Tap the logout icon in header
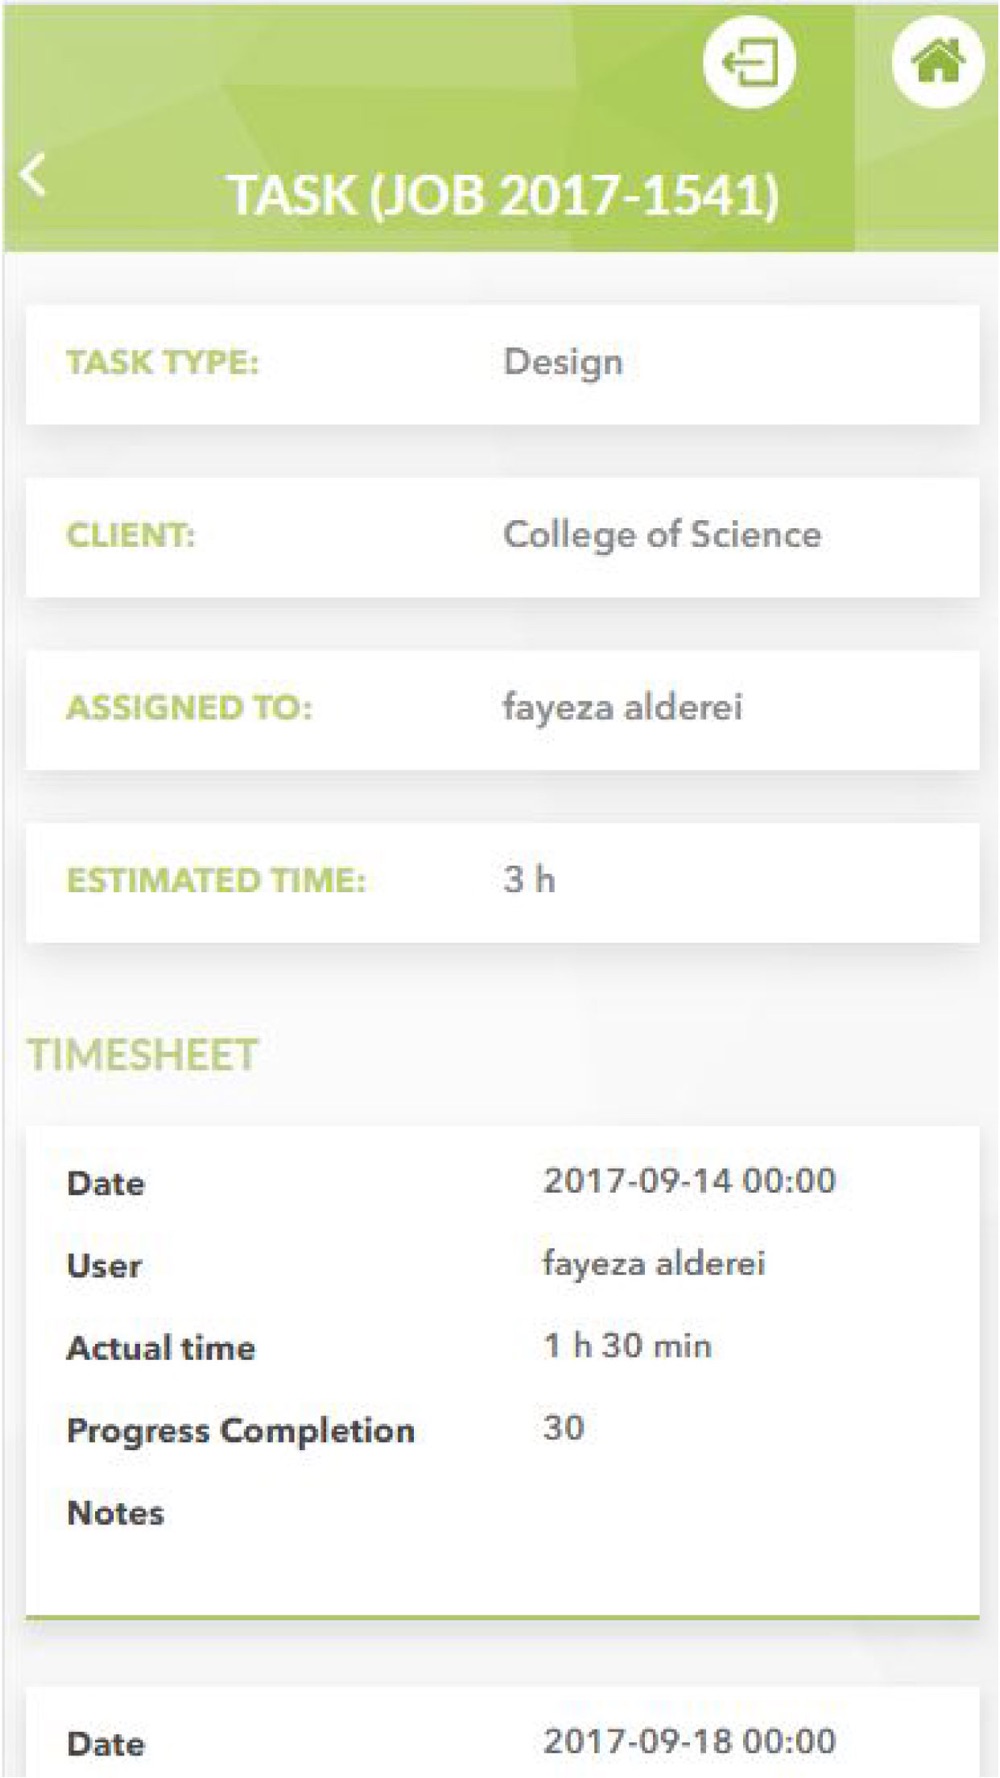This screenshot has width=1000, height=1778. 749,64
